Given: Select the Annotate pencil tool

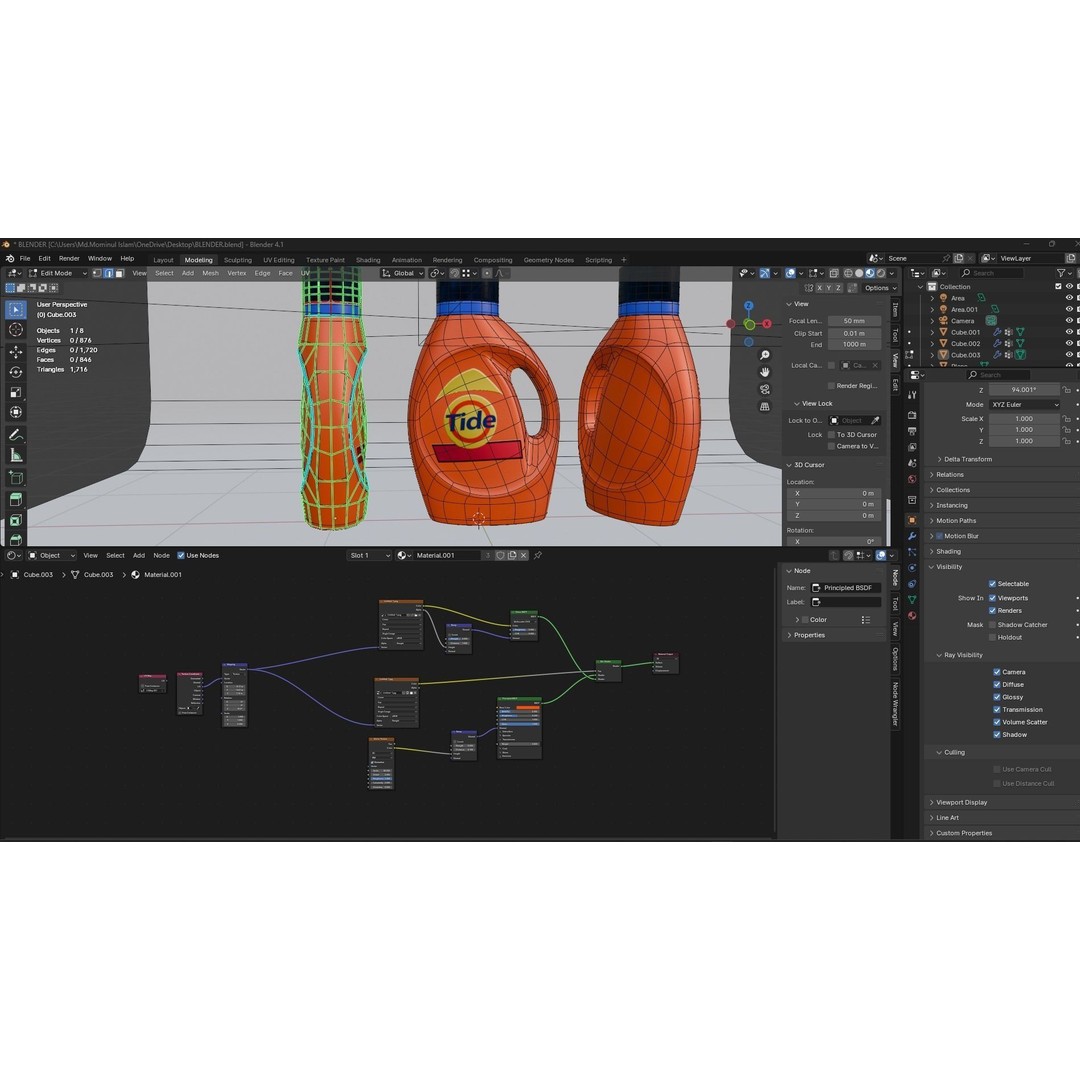Looking at the screenshot, I should [x=16, y=435].
